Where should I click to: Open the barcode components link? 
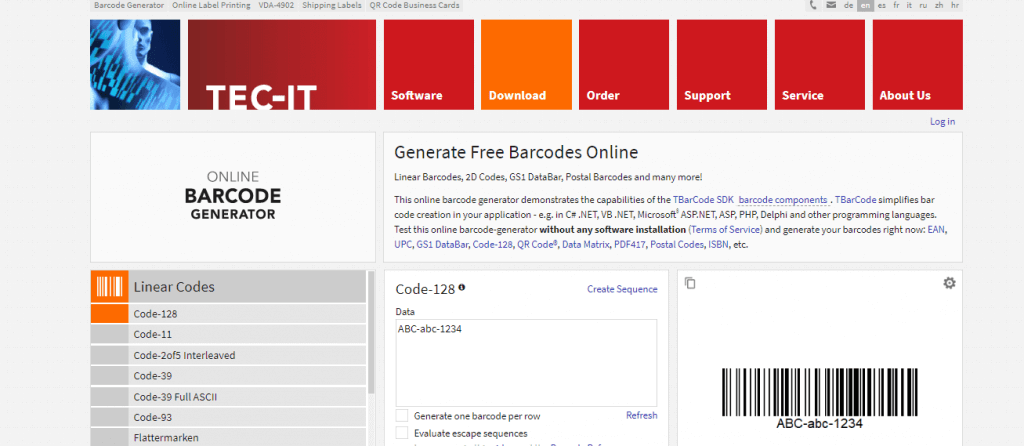tap(783, 199)
